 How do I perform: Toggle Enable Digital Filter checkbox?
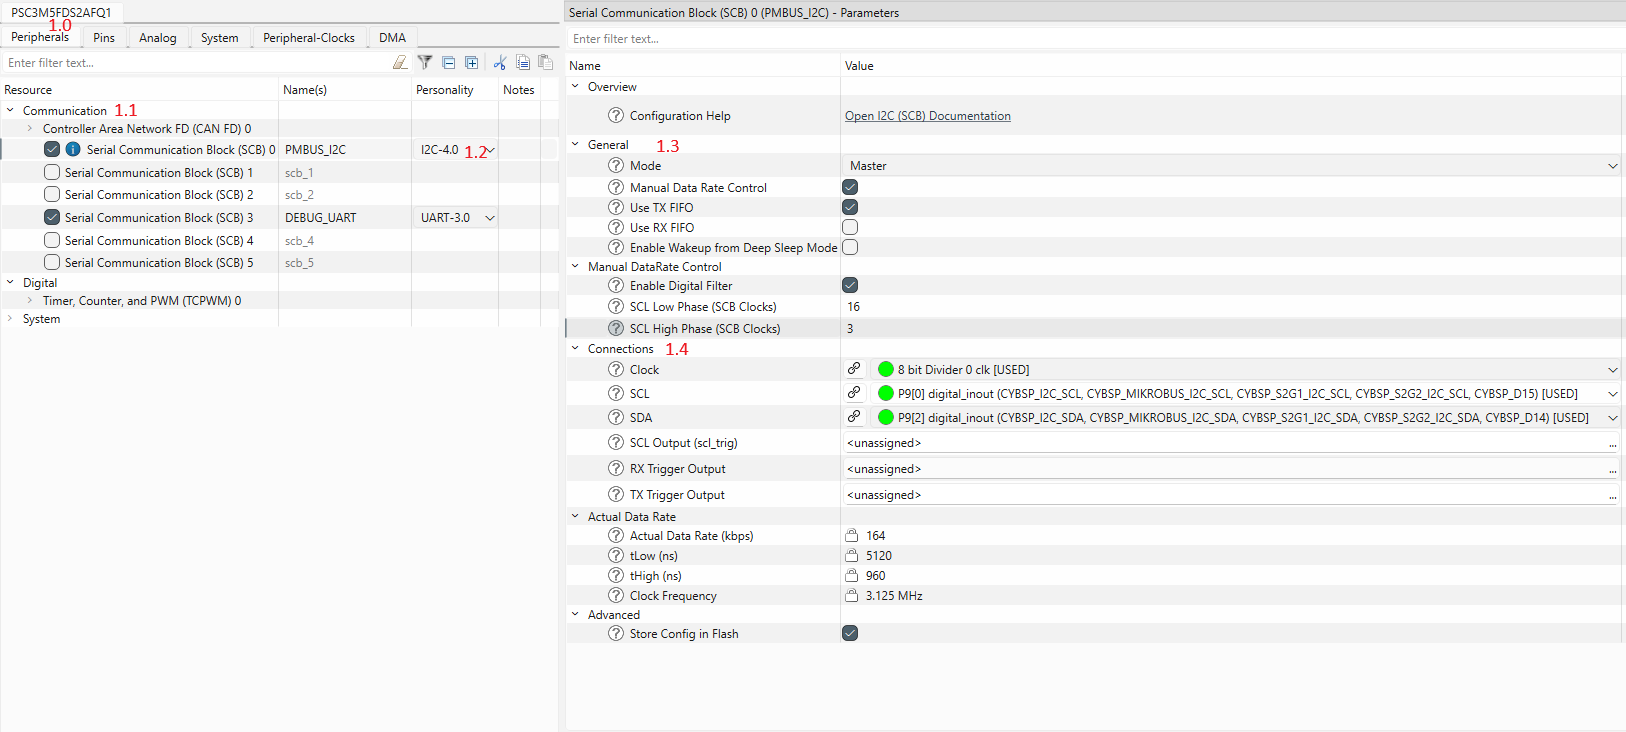pyautogui.click(x=850, y=285)
